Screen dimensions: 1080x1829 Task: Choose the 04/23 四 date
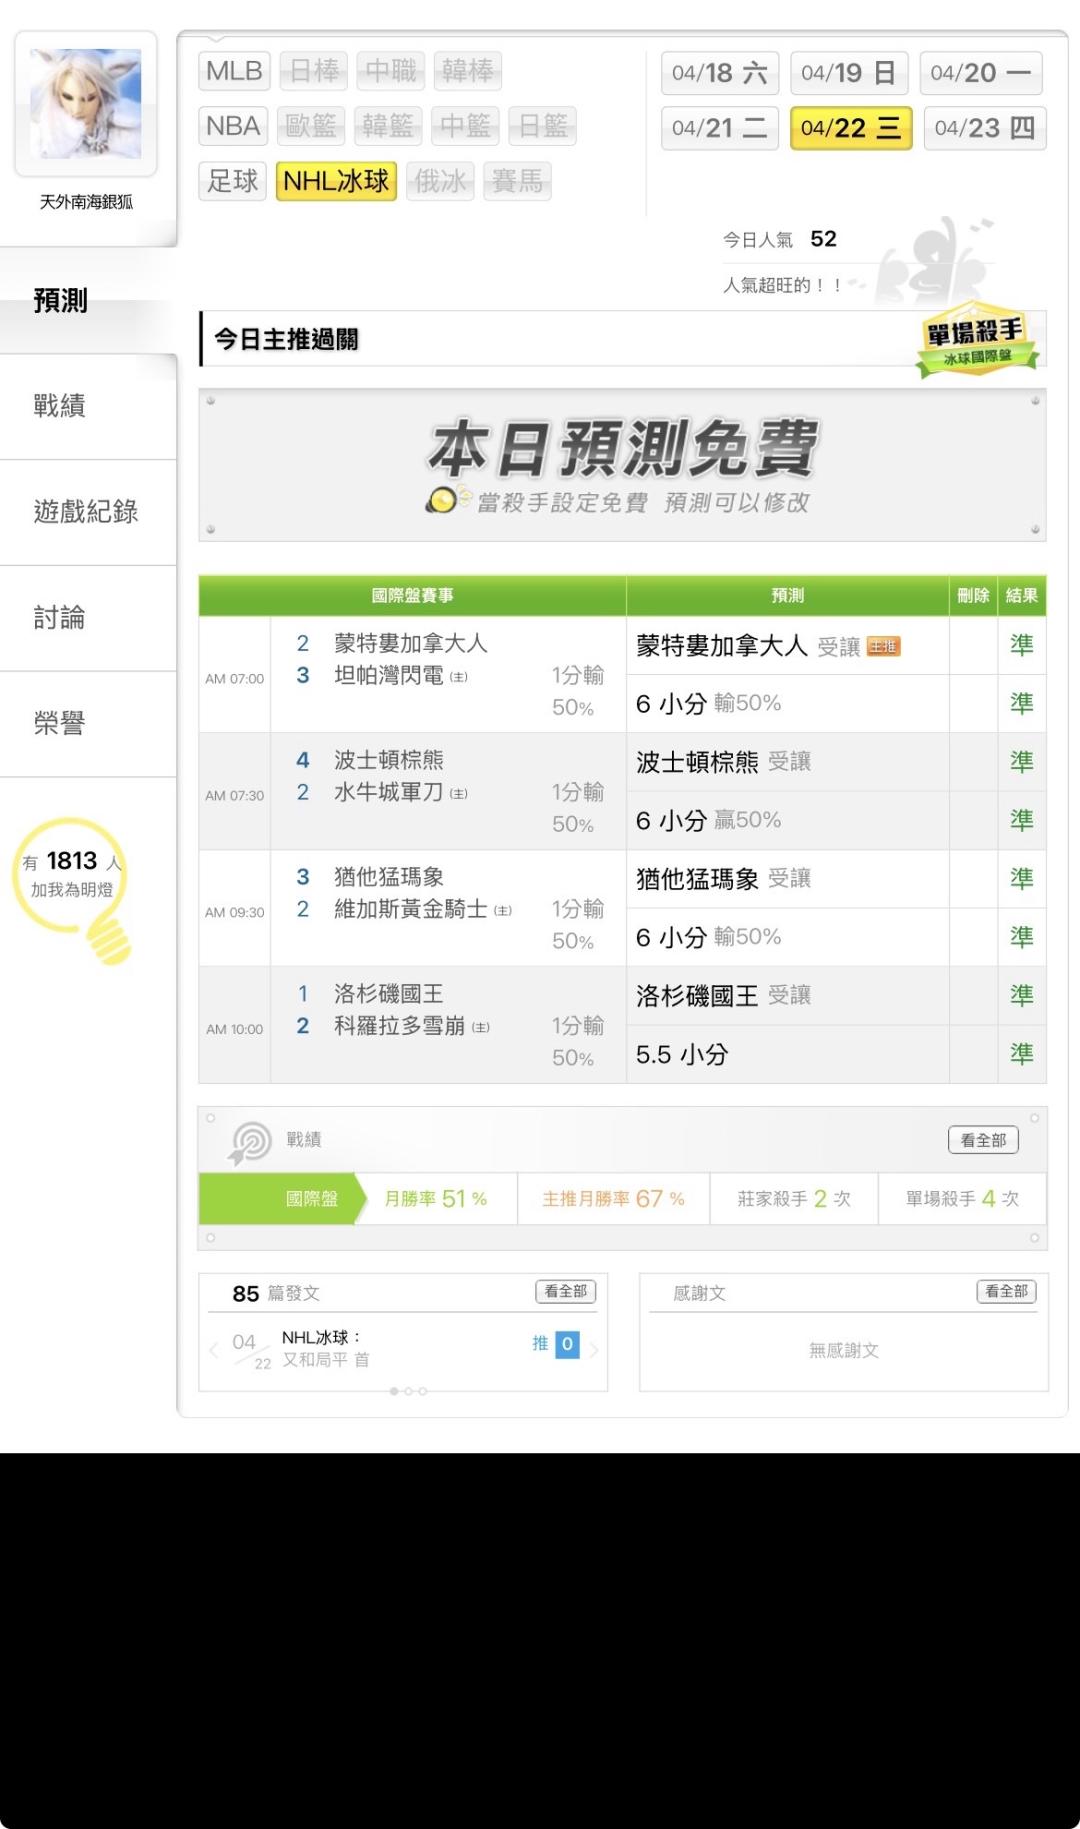pyautogui.click(x=984, y=129)
